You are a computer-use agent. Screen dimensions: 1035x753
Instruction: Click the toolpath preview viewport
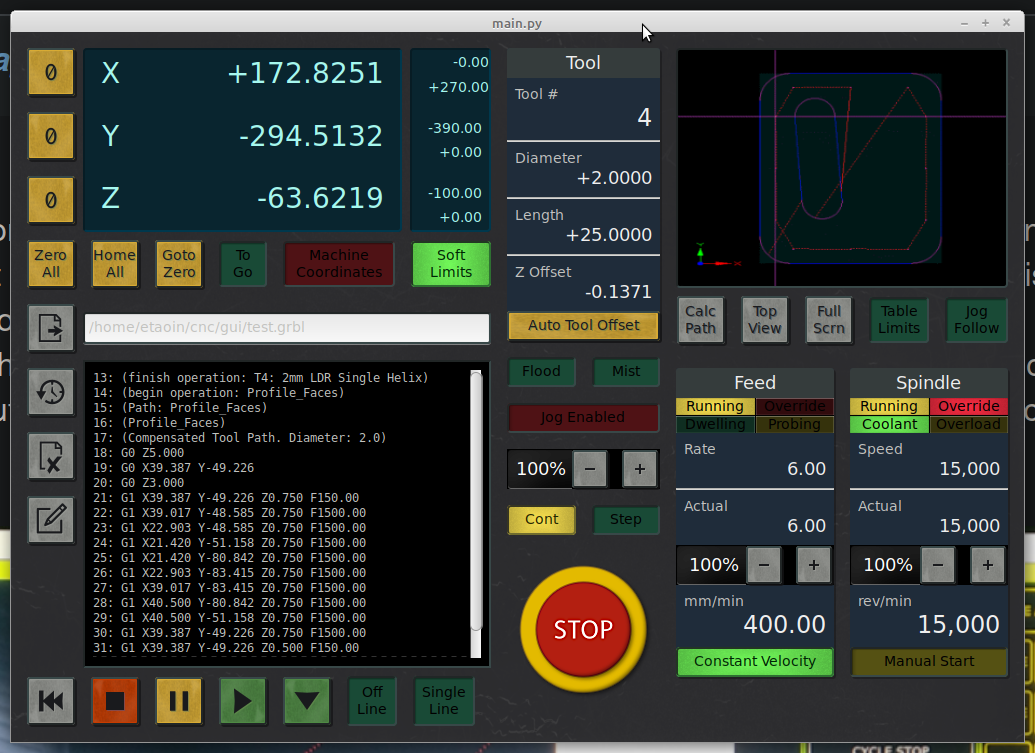[x=842, y=168]
